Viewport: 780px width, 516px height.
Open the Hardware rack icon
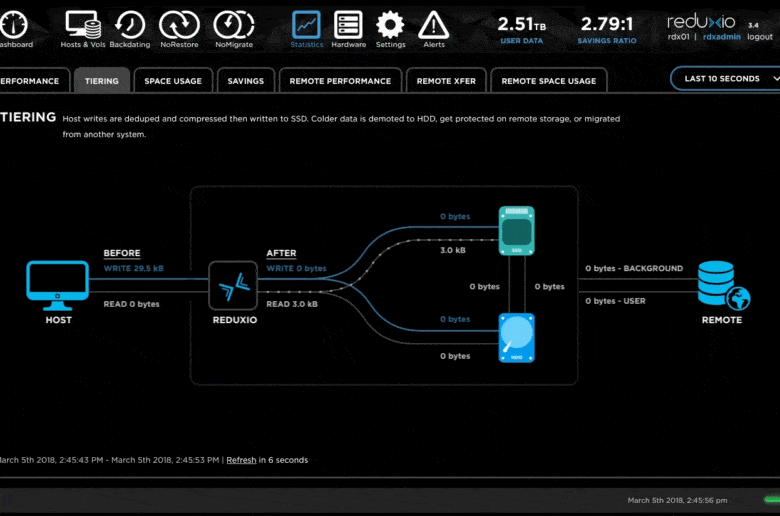(348, 24)
